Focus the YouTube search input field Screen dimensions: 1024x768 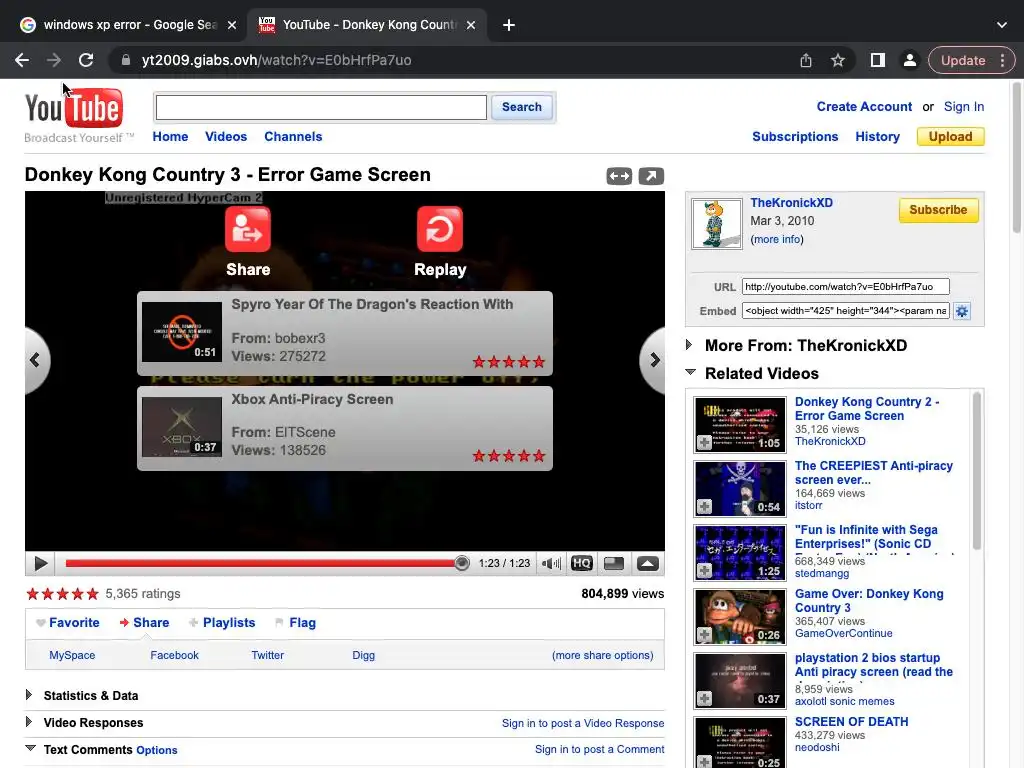click(321, 107)
